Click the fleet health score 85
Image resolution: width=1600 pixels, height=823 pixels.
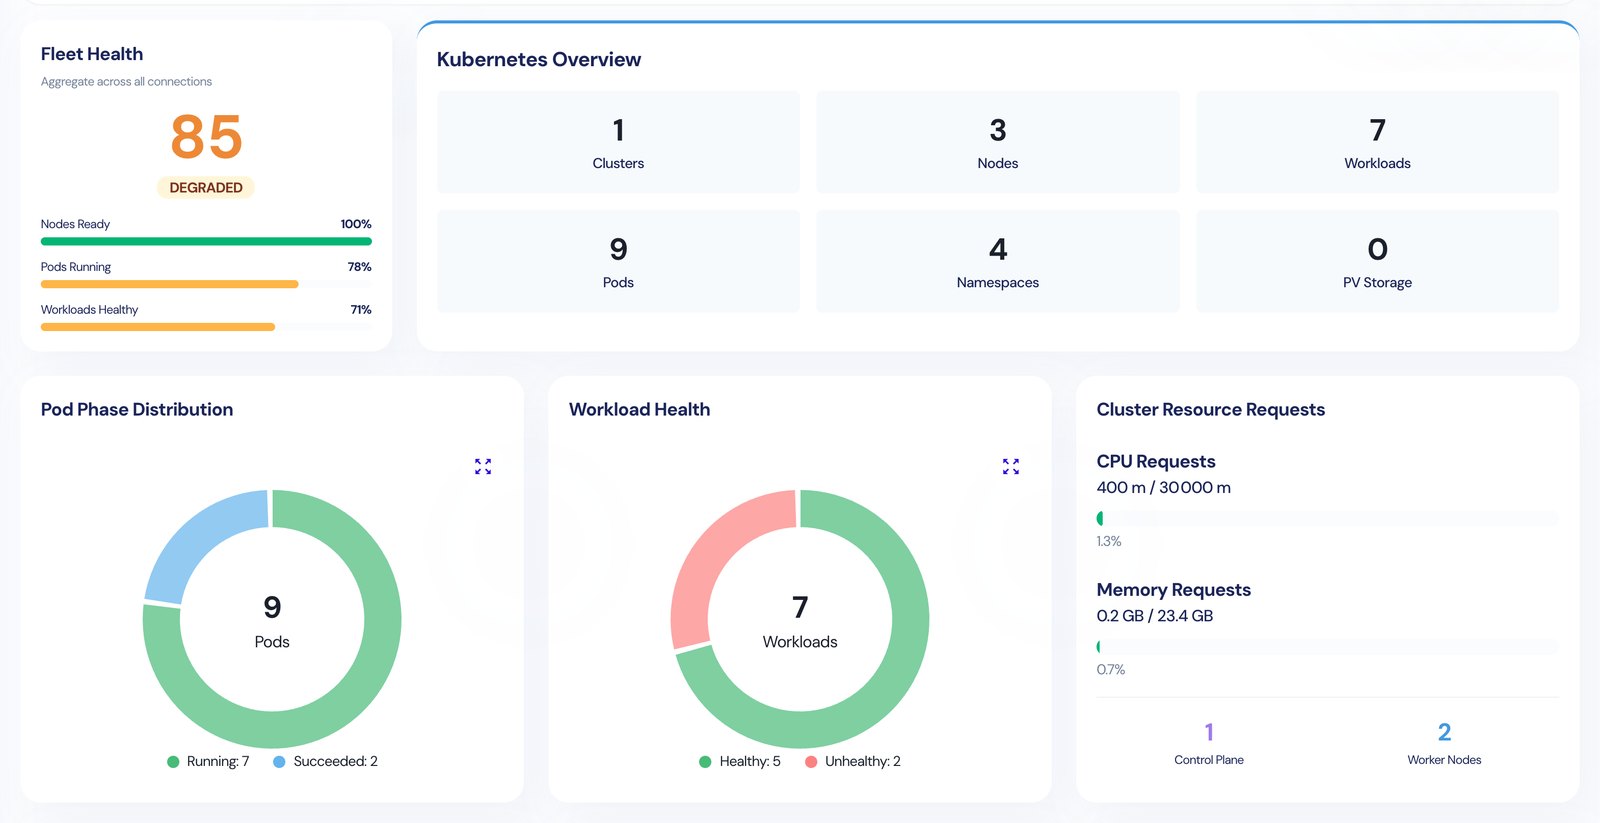click(206, 136)
